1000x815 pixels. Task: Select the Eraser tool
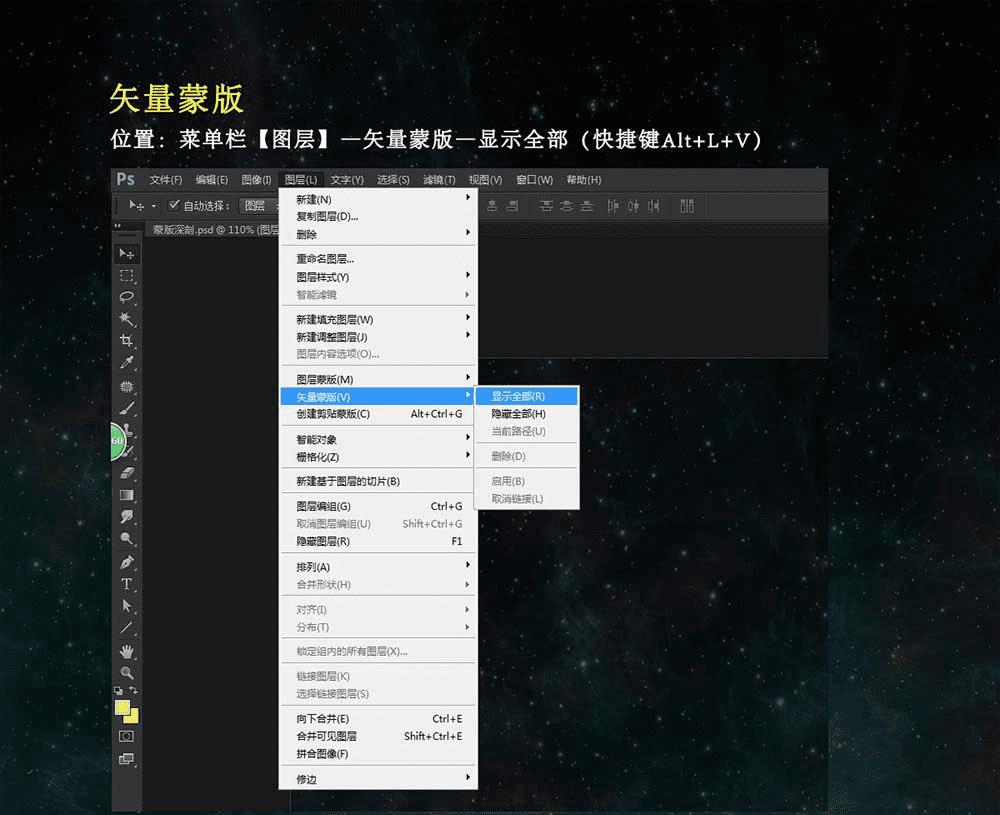(x=126, y=473)
